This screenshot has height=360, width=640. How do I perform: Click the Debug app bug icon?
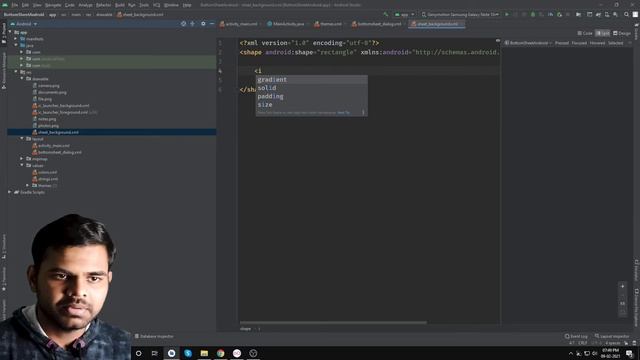(533, 14)
